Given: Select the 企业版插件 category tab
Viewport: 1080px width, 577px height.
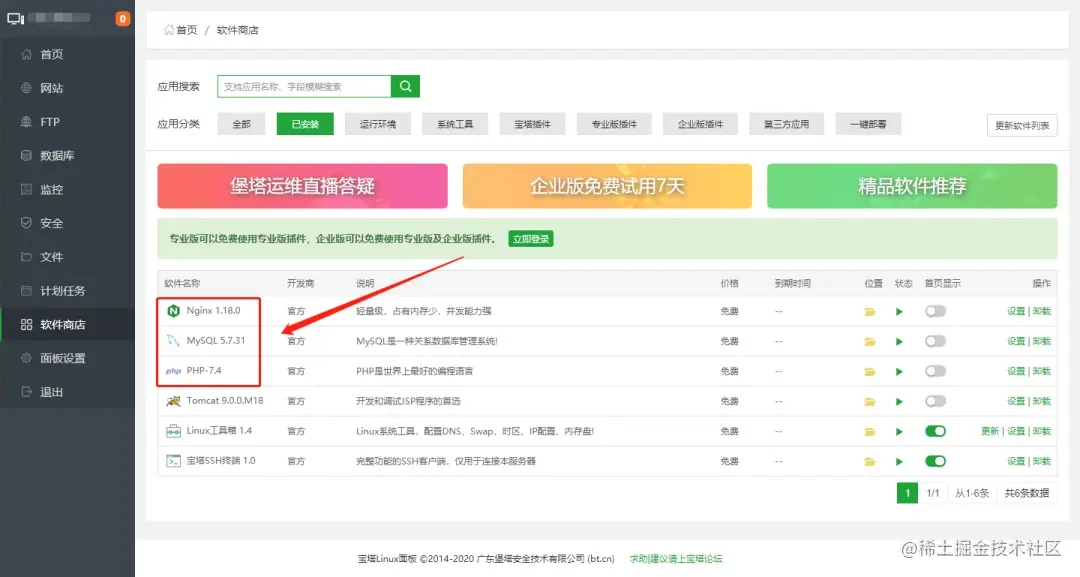Looking at the screenshot, I should click(700, 124).
